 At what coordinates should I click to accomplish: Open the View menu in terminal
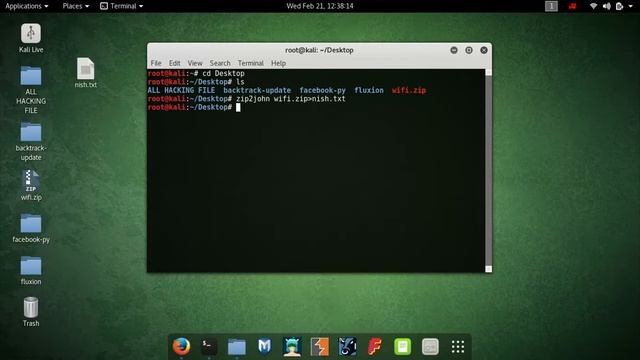[195, 63]
